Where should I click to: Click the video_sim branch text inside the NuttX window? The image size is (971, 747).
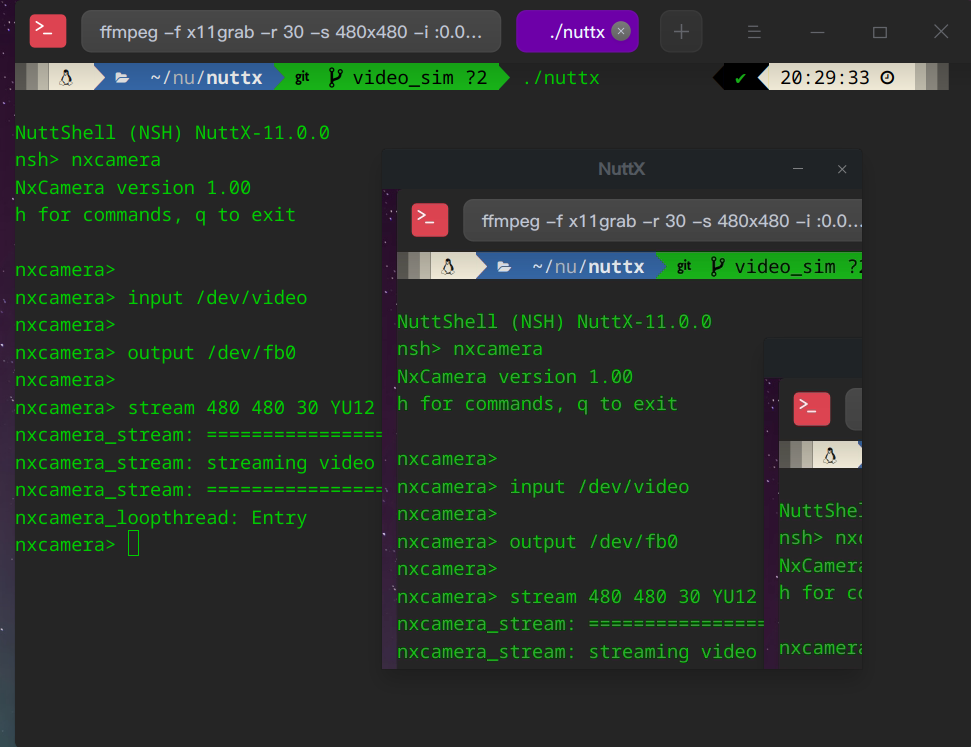click(785, 266)
